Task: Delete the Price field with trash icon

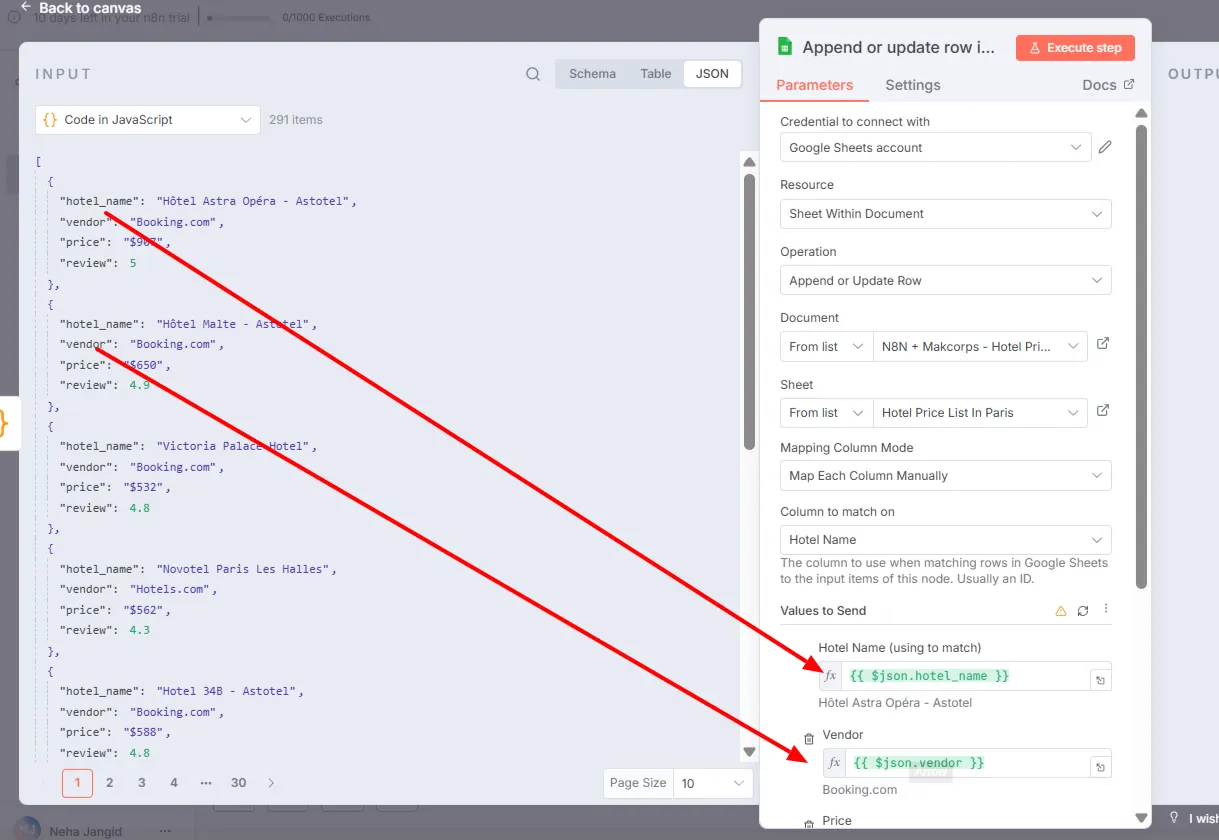Action: (x=809, y=825)
